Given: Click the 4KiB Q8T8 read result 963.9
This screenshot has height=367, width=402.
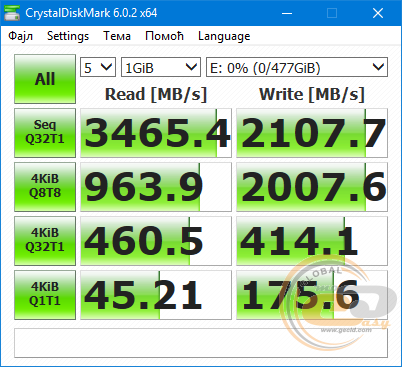Looking at the screenshot, I should tap(156, 187).
